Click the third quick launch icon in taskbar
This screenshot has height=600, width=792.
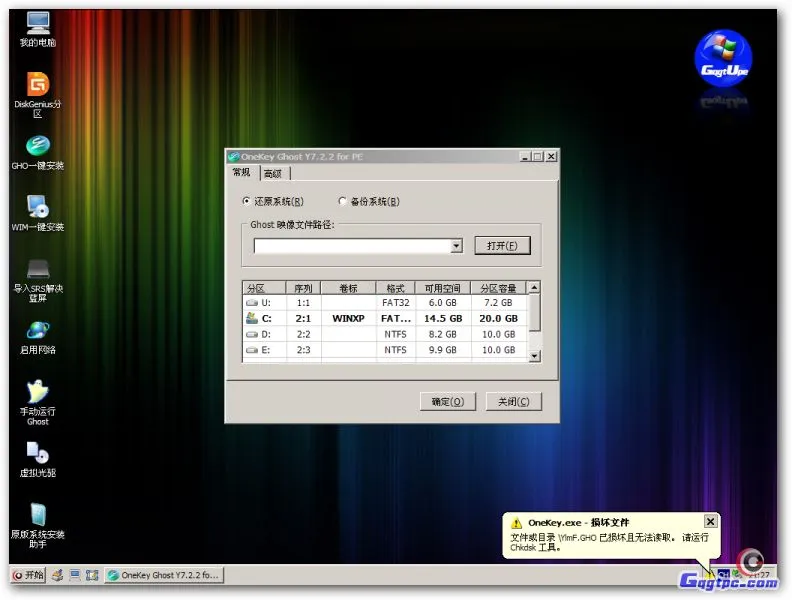tap(92, 575)
